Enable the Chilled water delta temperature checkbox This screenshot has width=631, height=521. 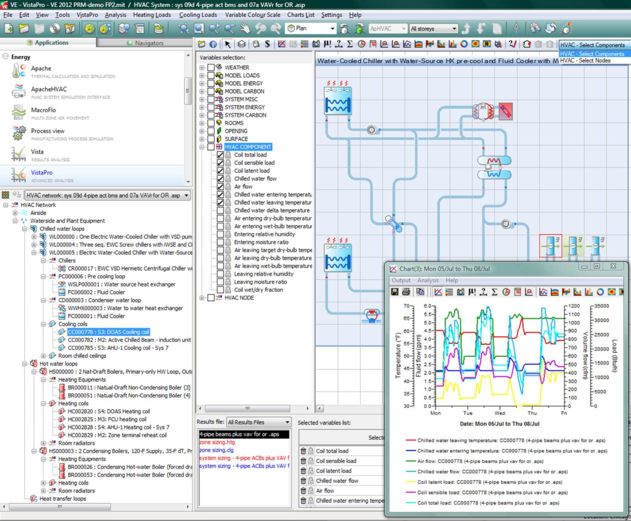(221, 211)
